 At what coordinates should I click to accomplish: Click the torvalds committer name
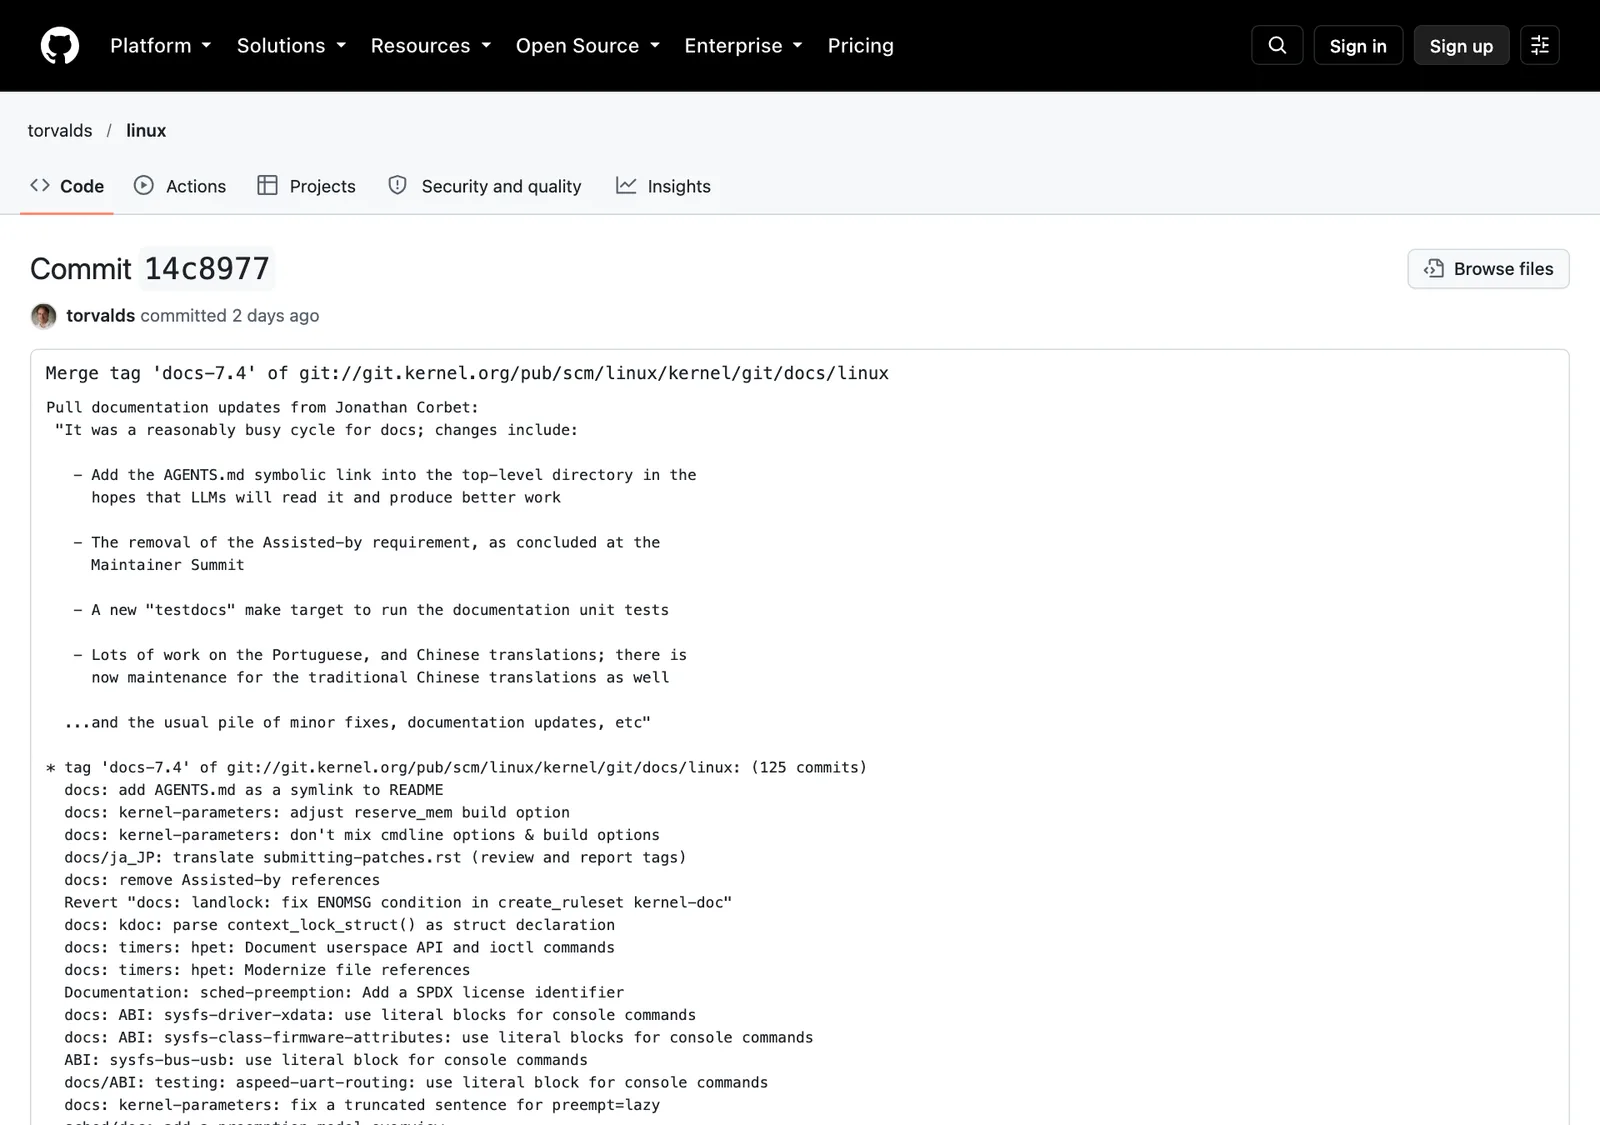[100, 316]
